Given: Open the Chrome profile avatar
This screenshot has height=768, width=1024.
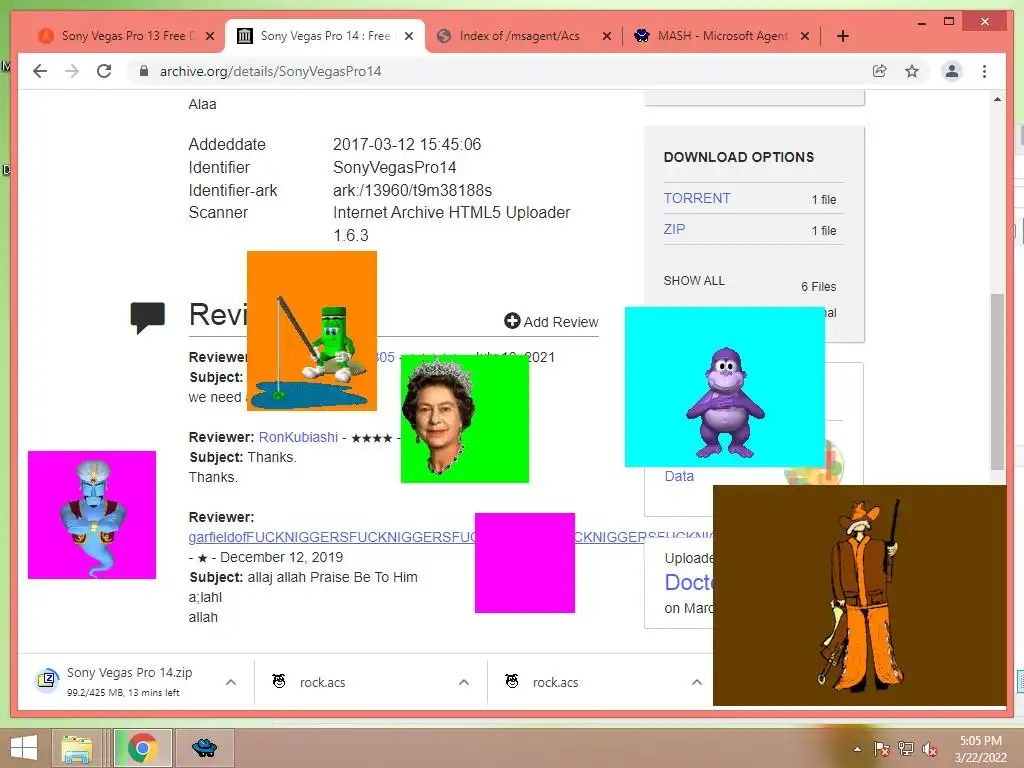Looking at the screenshot, I should [952, 71].
